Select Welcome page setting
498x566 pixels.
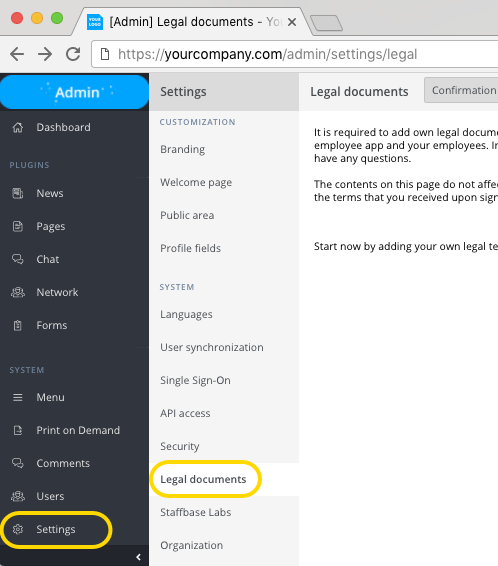(224, 182)
